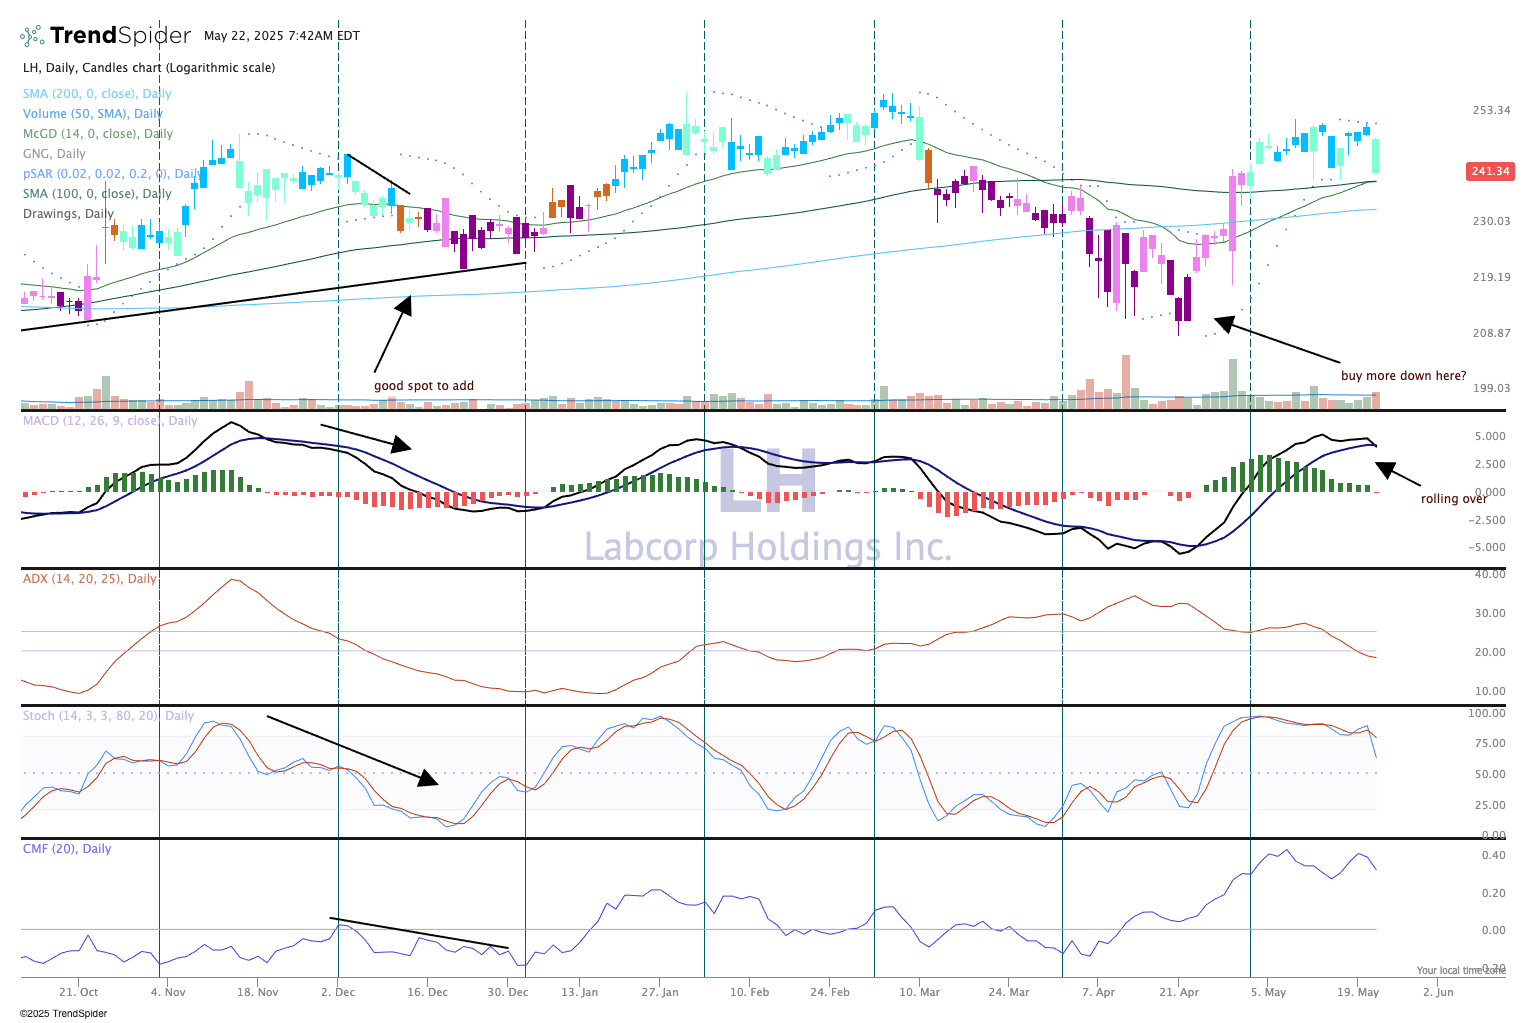
Task: Select the red 241.34 current price tag
Action: (1489, 171)
